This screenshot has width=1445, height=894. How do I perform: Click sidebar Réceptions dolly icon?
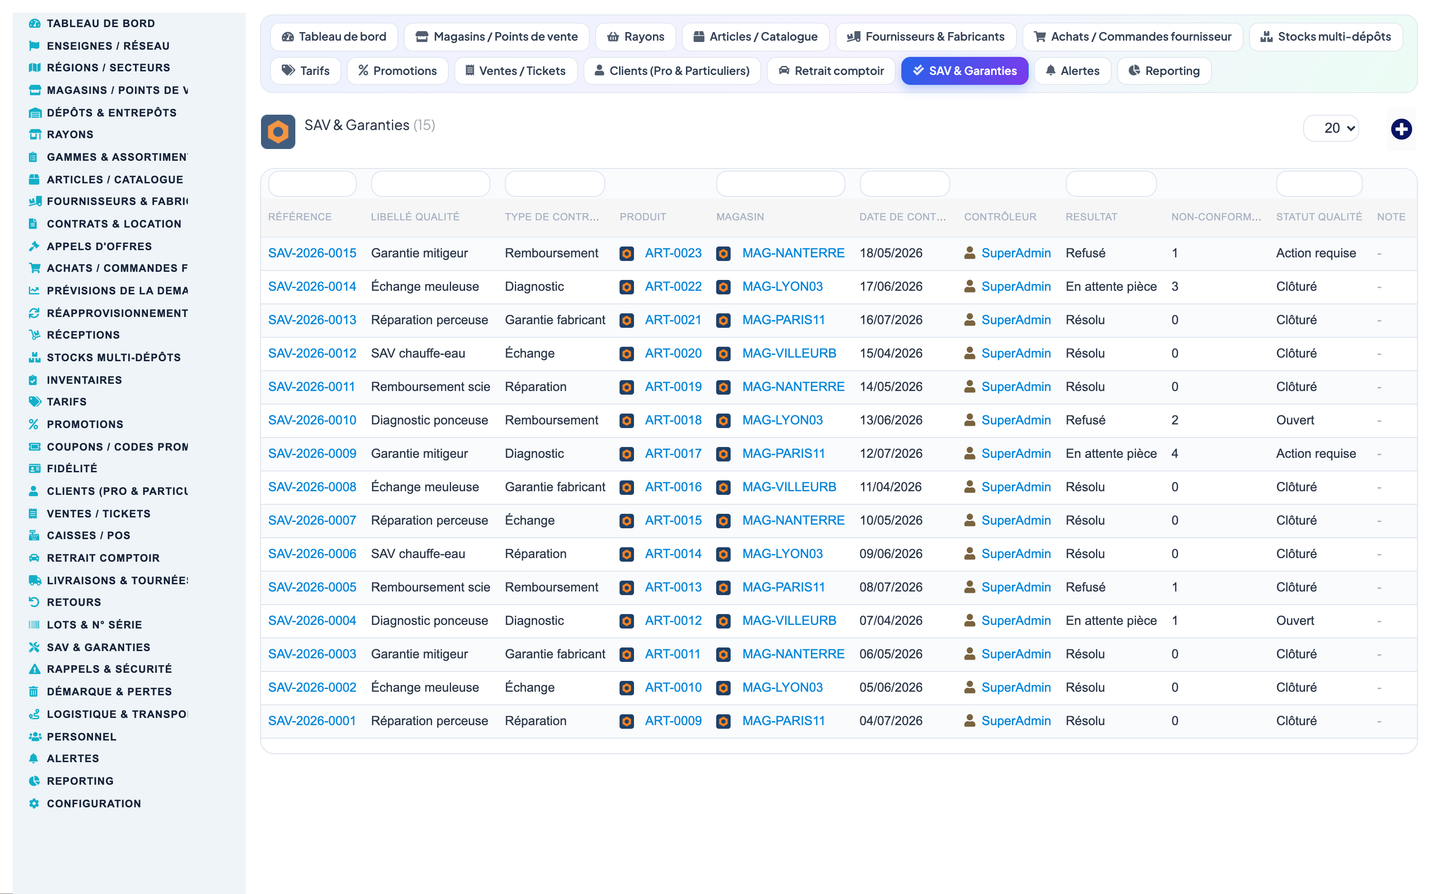click(x=35, y=335)
